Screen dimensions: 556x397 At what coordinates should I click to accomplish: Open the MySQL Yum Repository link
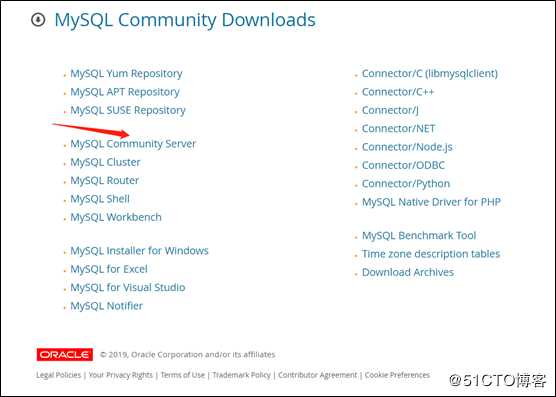tap(126, 73)
